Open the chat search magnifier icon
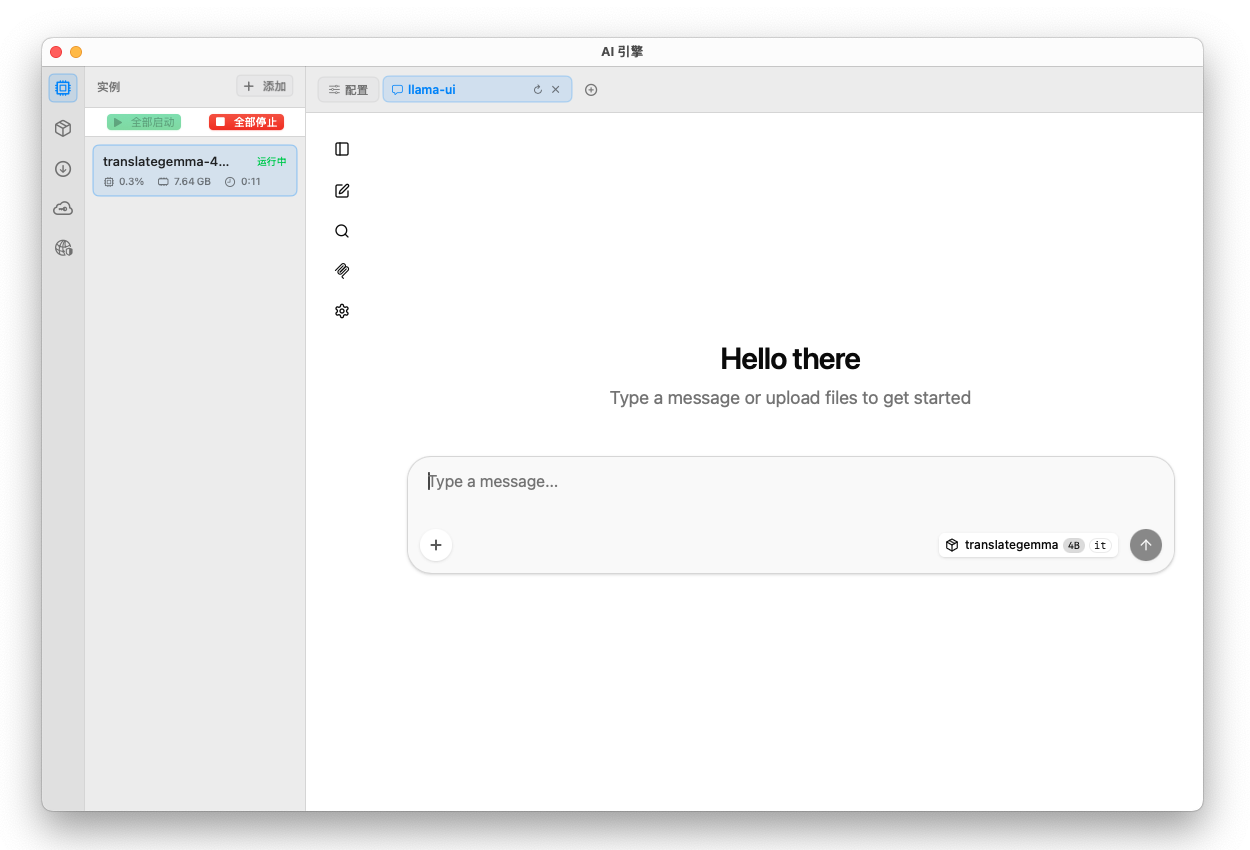1250x850 pixels. 342,231
